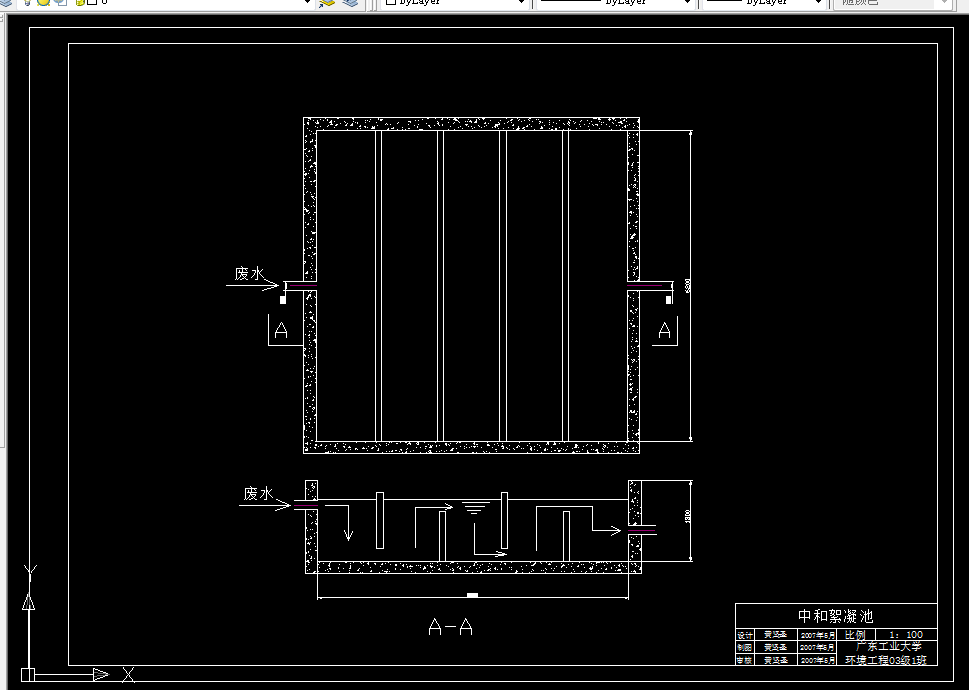
Task: Click the Make Object's Layer Current icon
Action: [x=327, y=2]
